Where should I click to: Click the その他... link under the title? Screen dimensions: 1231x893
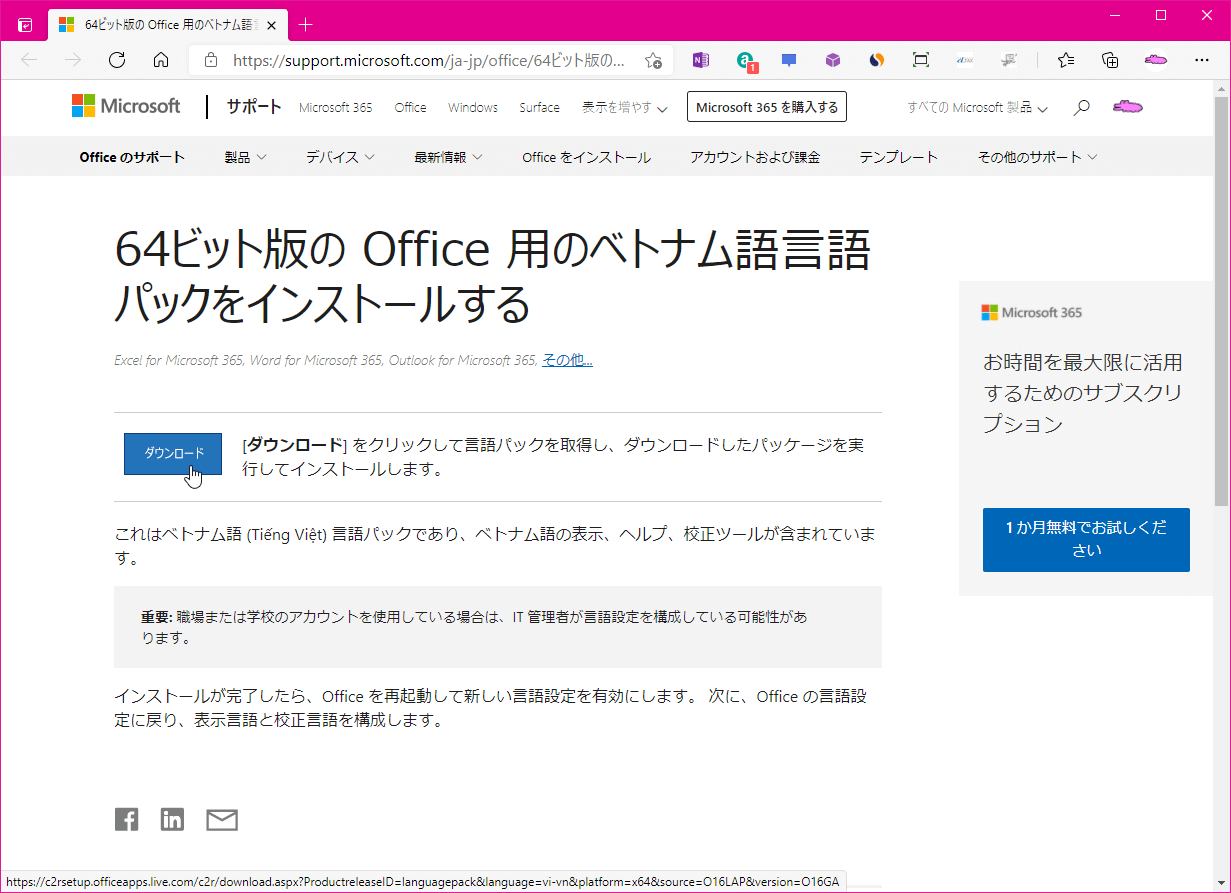click(x=567, y=360)
